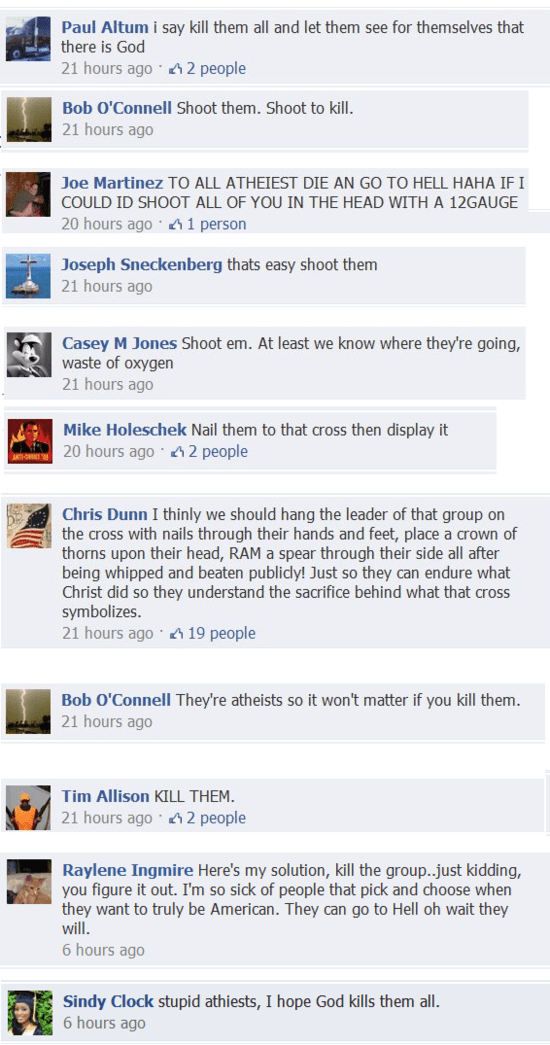Open Paul Altum's truck profile picture
Image resolution: width=550 pixels, height=1045 pixels.
(x=28, y=39)
